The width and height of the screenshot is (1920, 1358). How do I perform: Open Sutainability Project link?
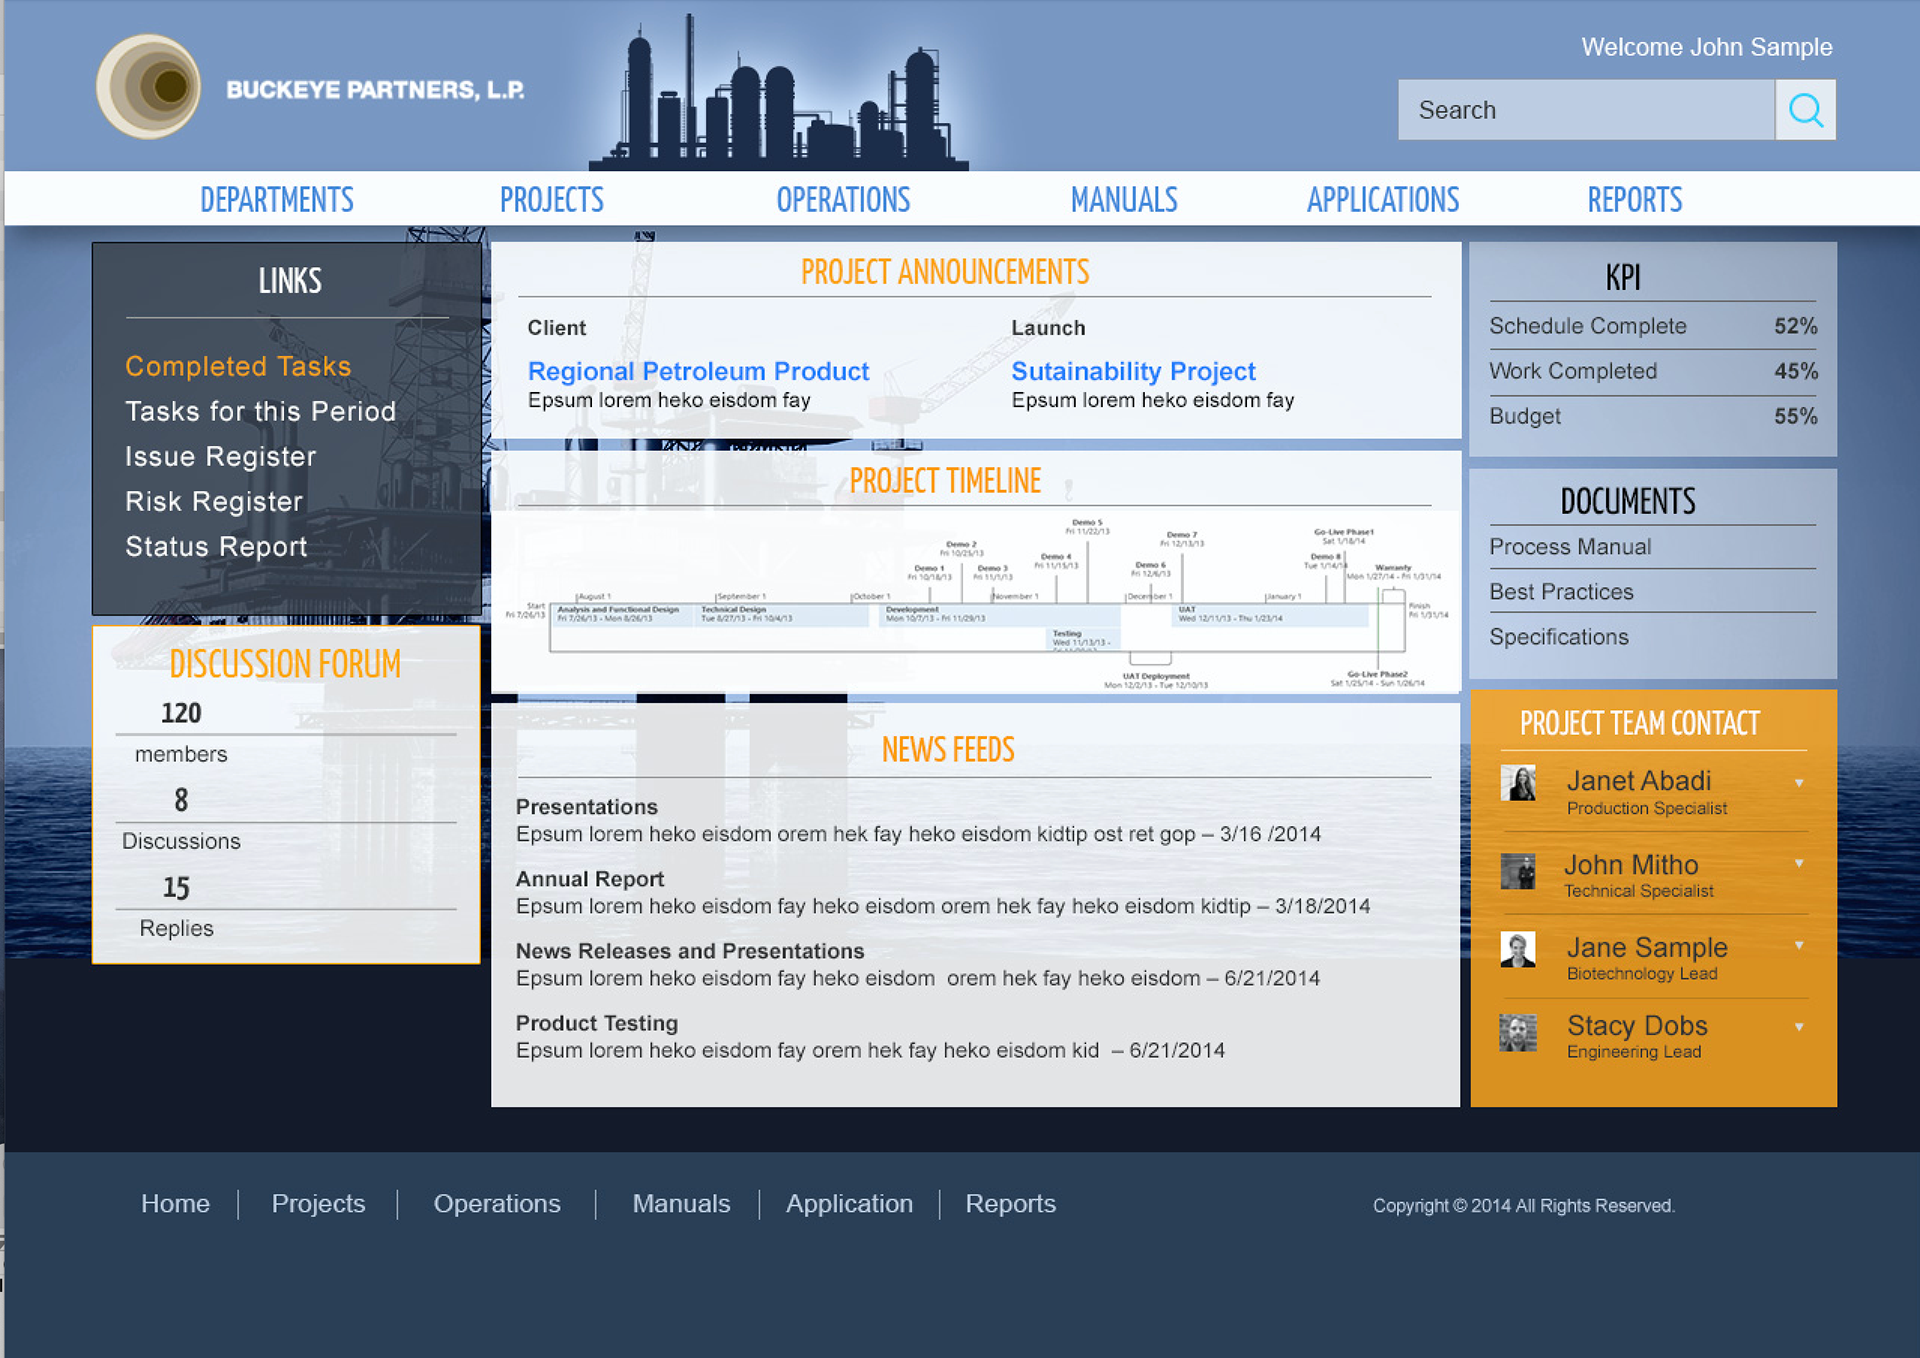pos(1132,371)
